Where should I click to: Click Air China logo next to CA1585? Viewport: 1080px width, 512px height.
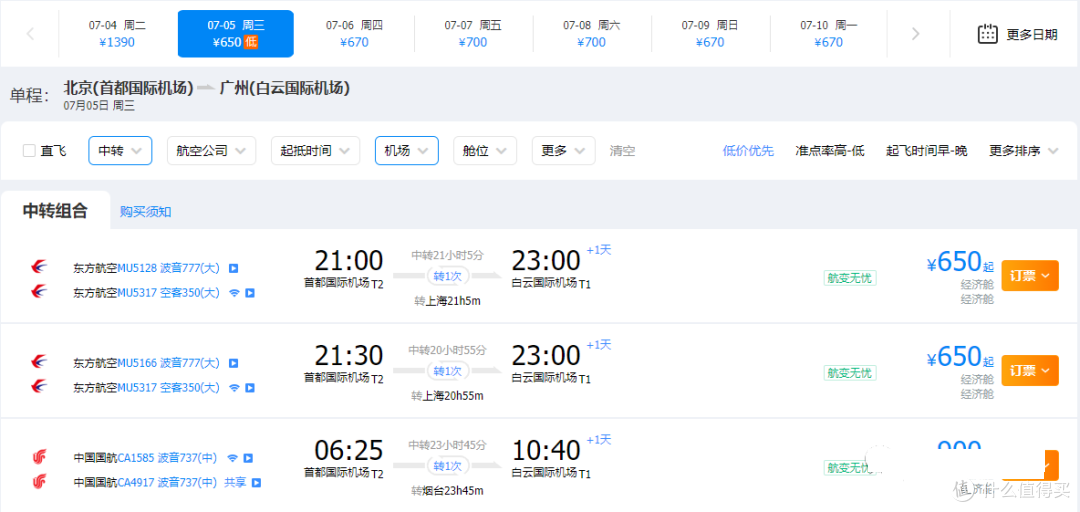click(x=39, y=457)
